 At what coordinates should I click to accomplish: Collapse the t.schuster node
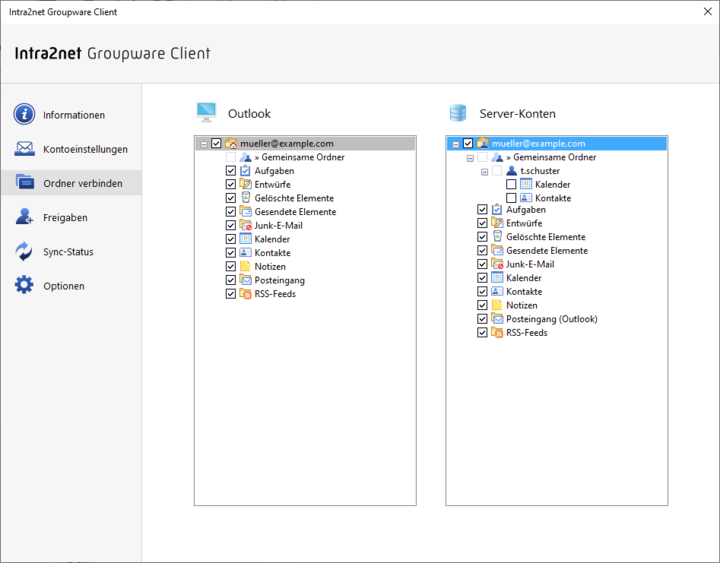click(x=484, y=172)
